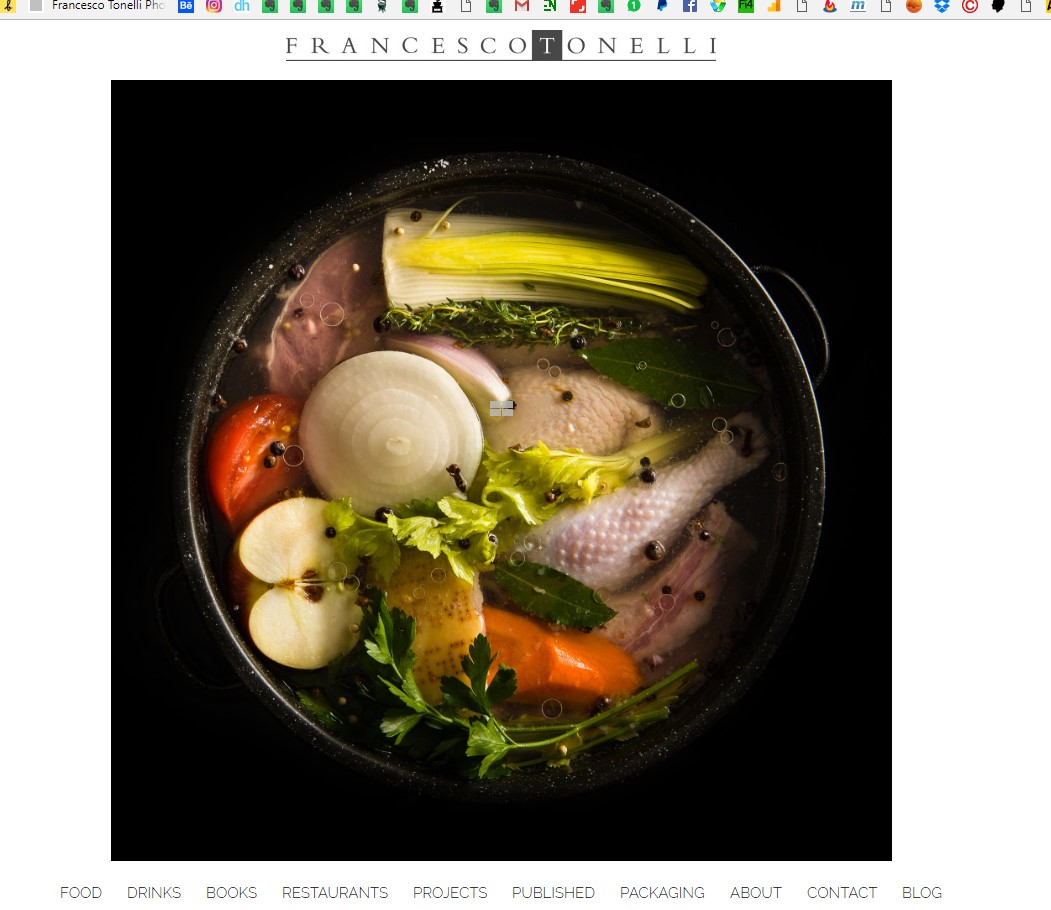Open the Dropbox bookmark icon
This screenshot has height=910, width=1051.
(x=942, y=6)
